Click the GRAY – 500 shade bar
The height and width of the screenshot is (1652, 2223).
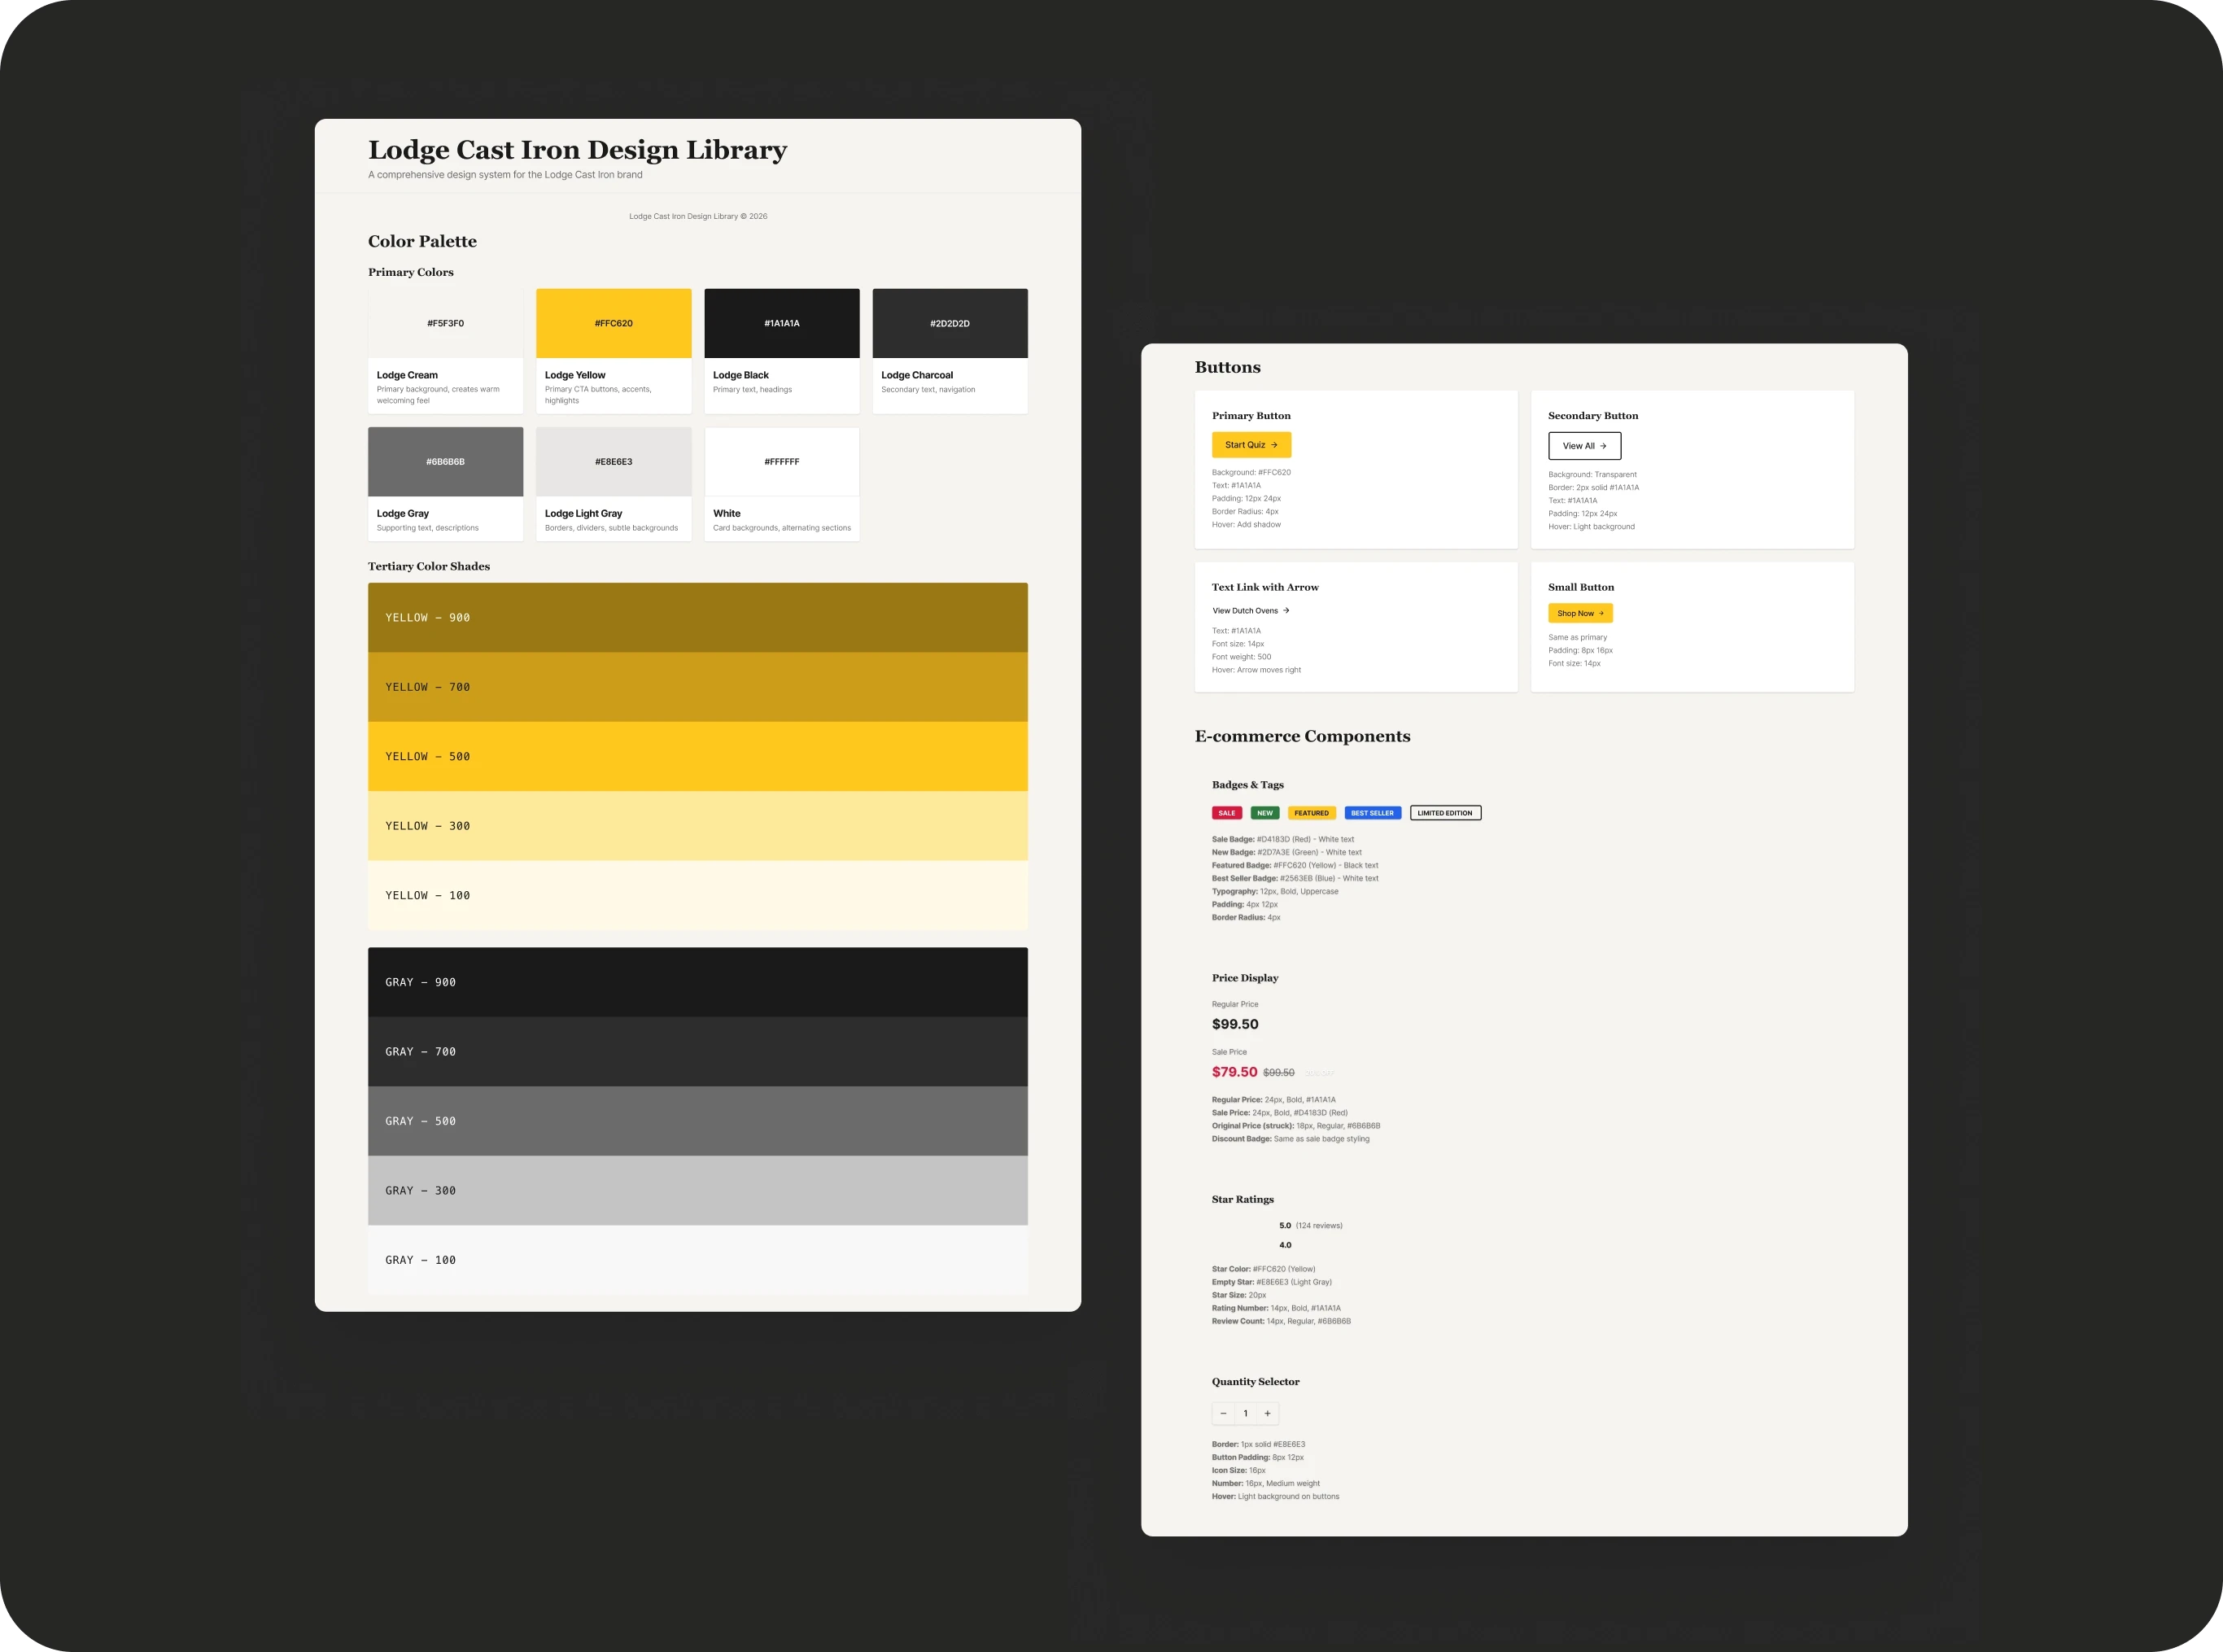[x=697, y=1121]
